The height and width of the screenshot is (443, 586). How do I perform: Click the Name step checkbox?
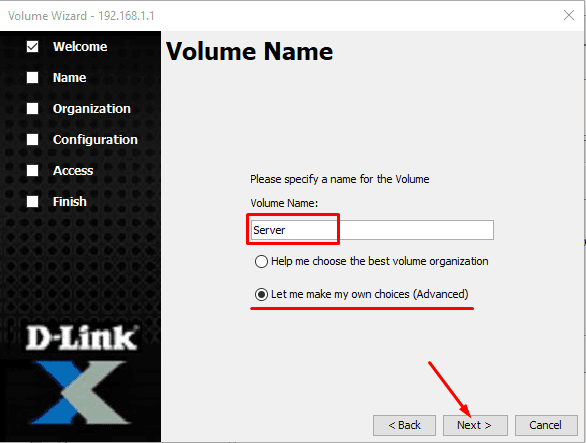click(33, 77)
